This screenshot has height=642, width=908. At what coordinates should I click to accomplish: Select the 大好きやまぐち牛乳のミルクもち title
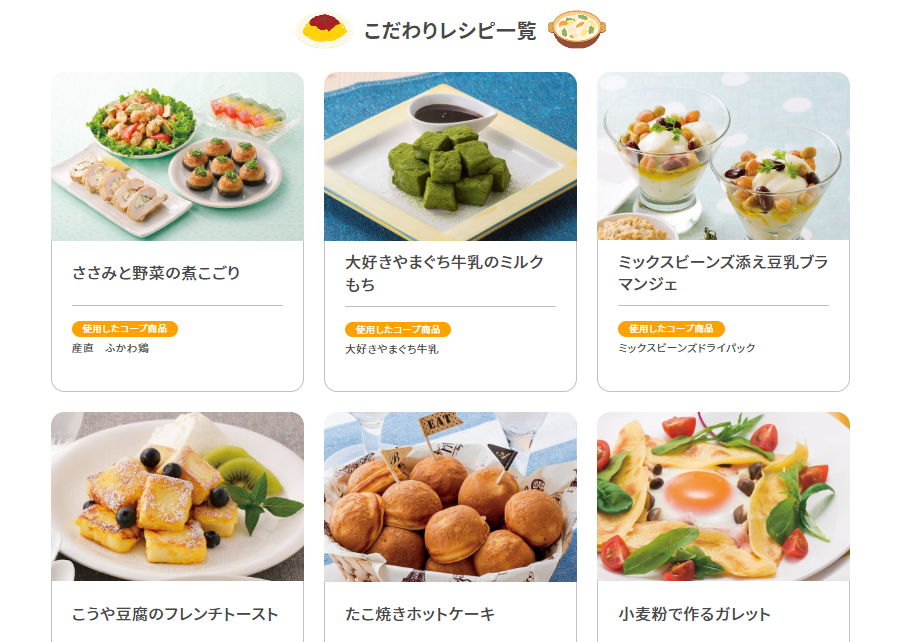444,273
